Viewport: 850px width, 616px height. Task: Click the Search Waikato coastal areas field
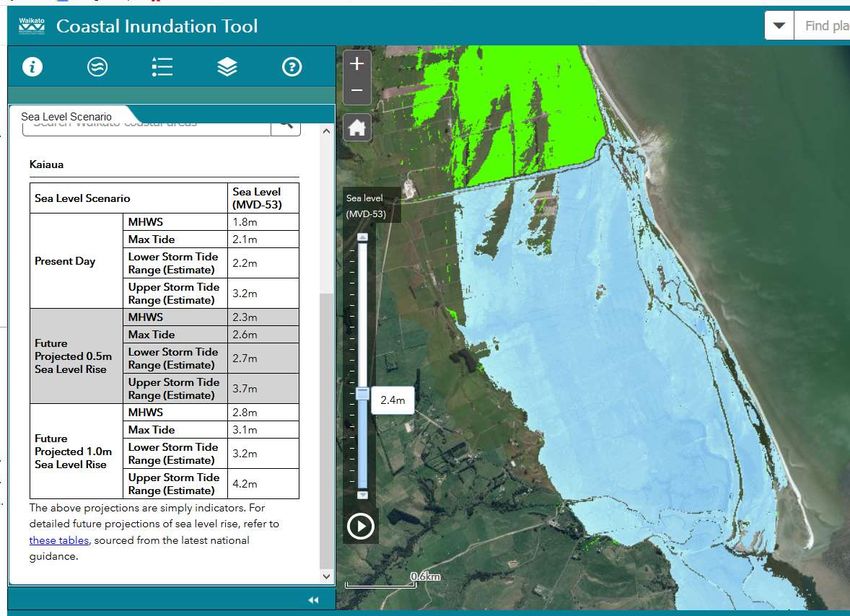pyautogui.click(x=146, y=127)
